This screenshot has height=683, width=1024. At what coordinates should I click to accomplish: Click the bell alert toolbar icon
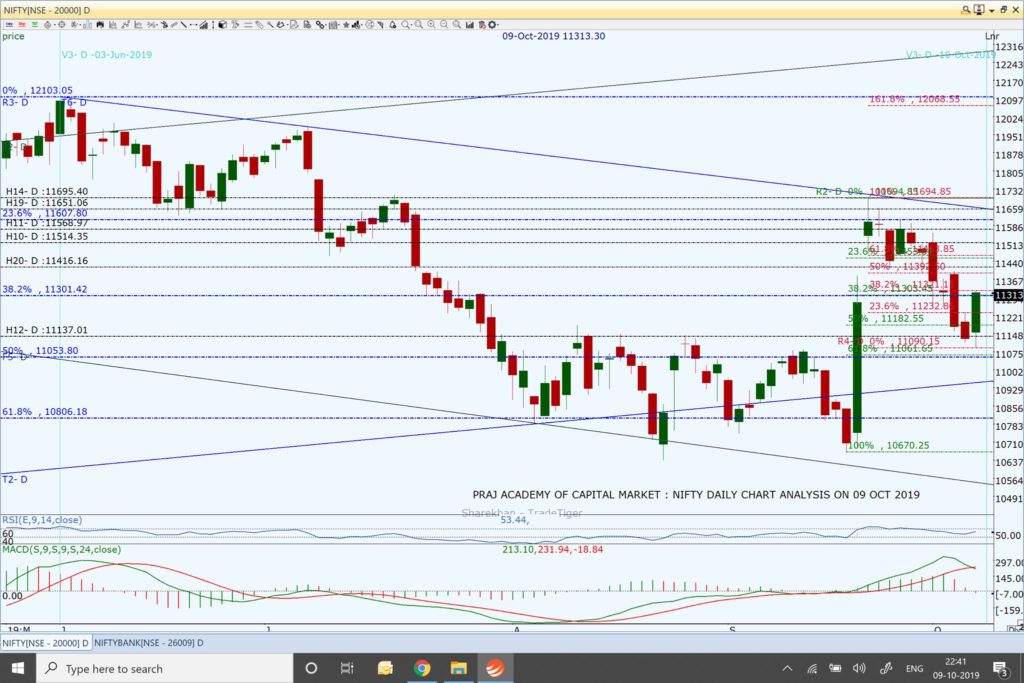[x=392, y=25]
